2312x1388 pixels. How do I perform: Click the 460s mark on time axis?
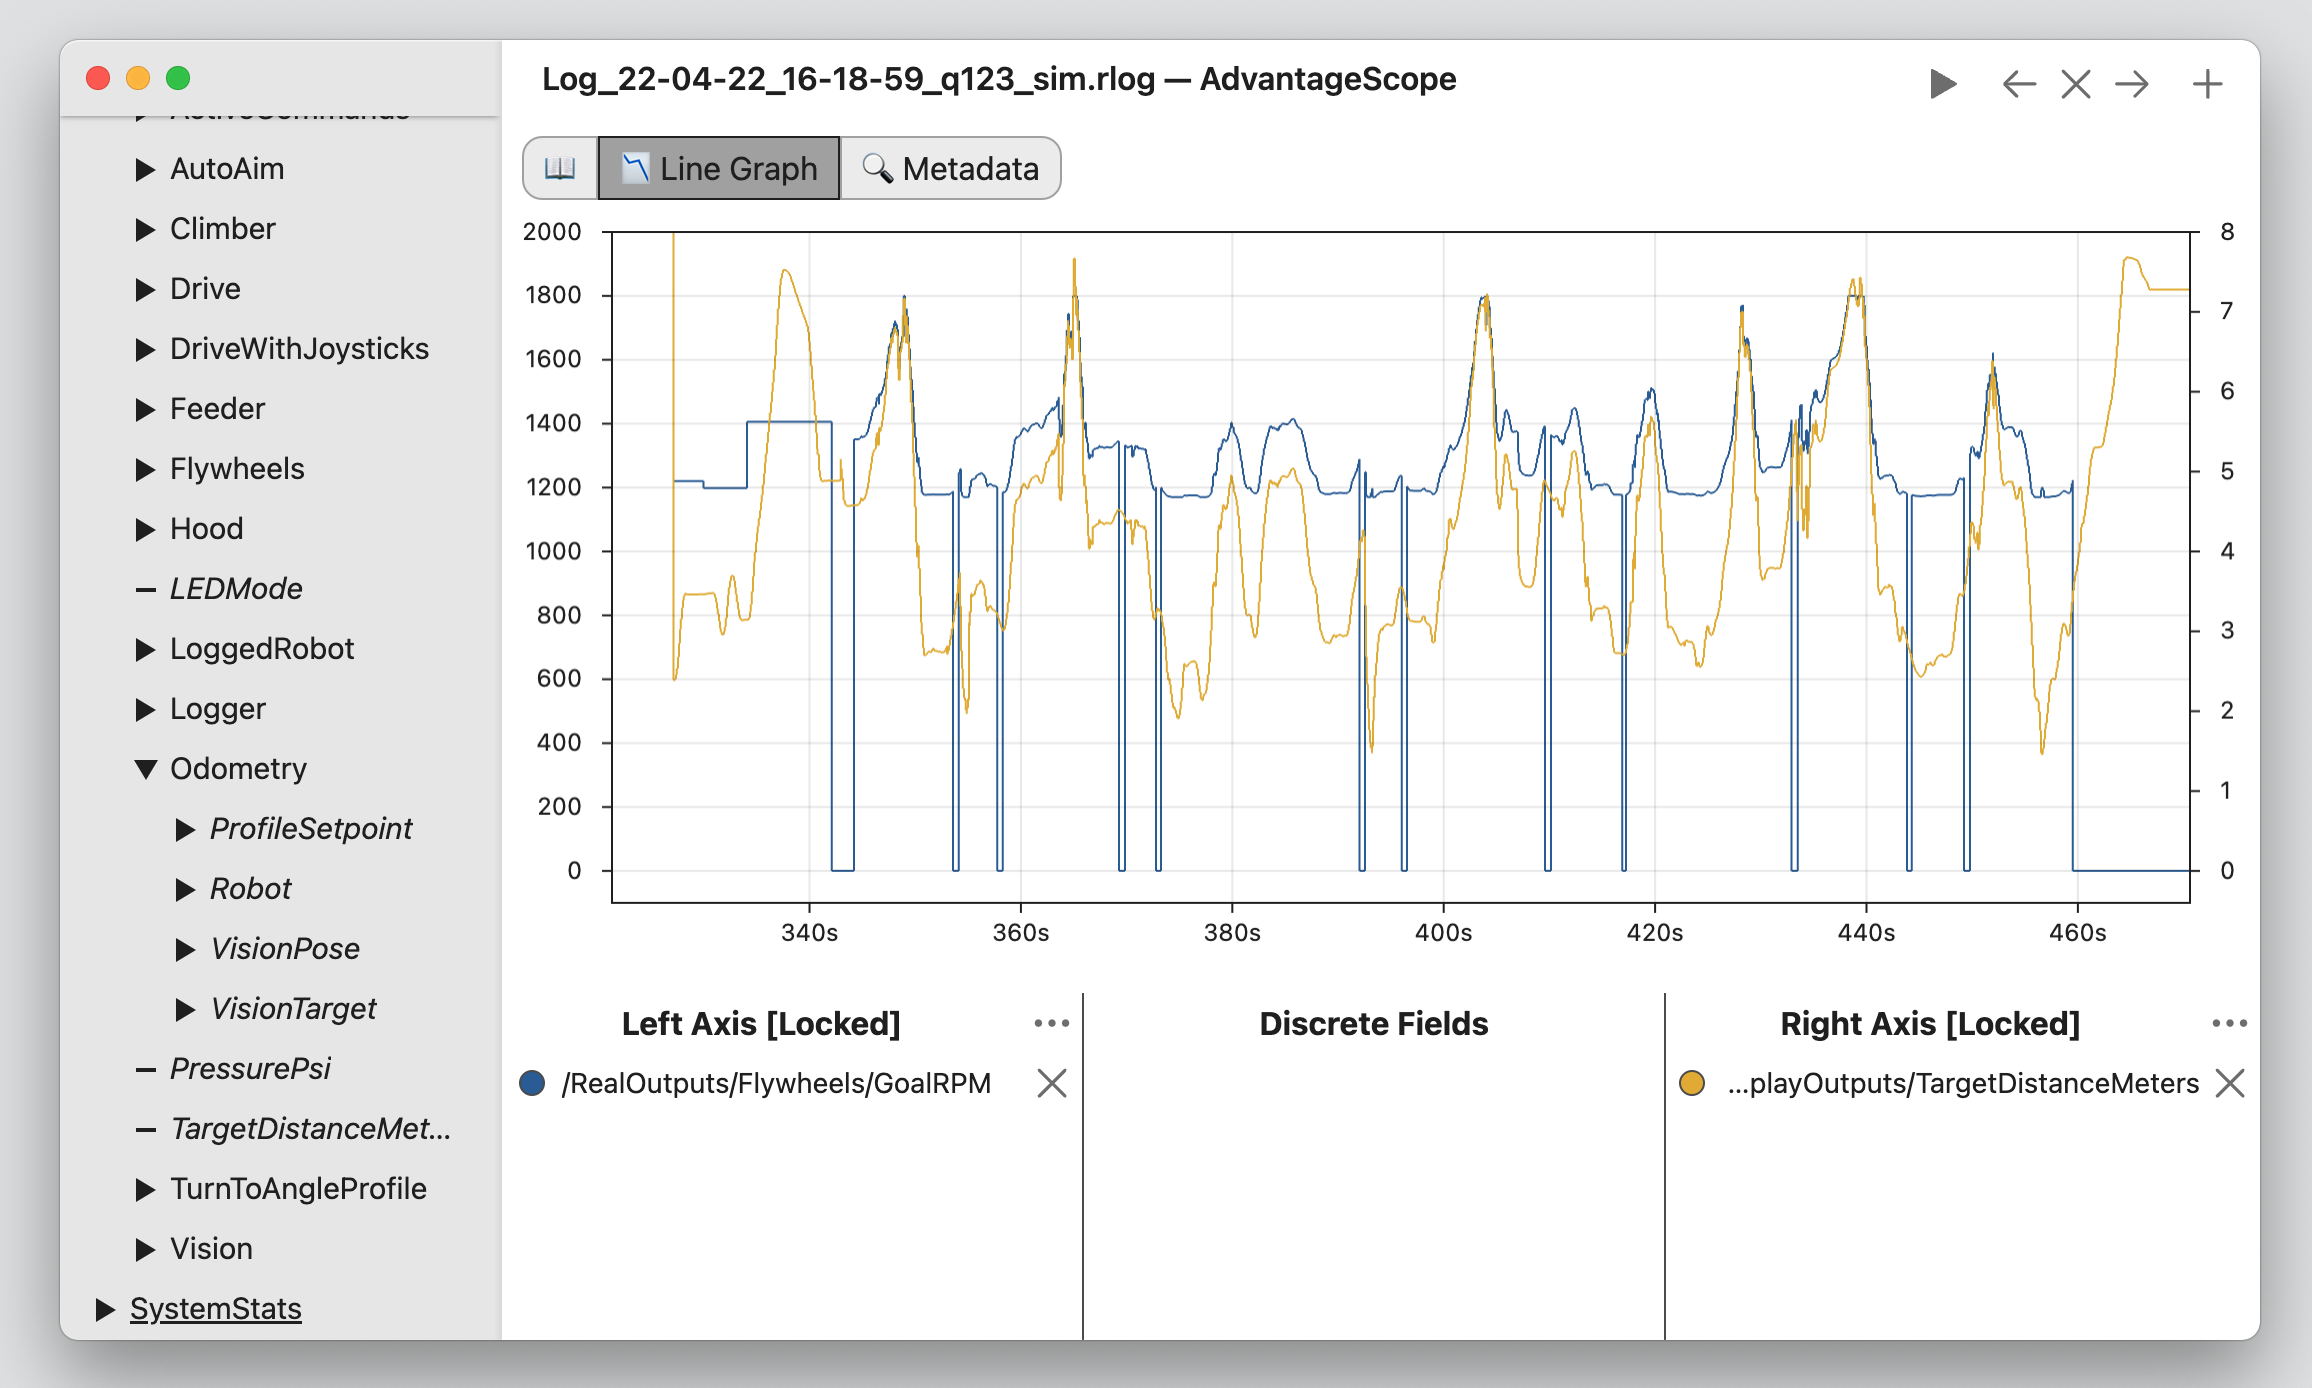coord(2077,933)
